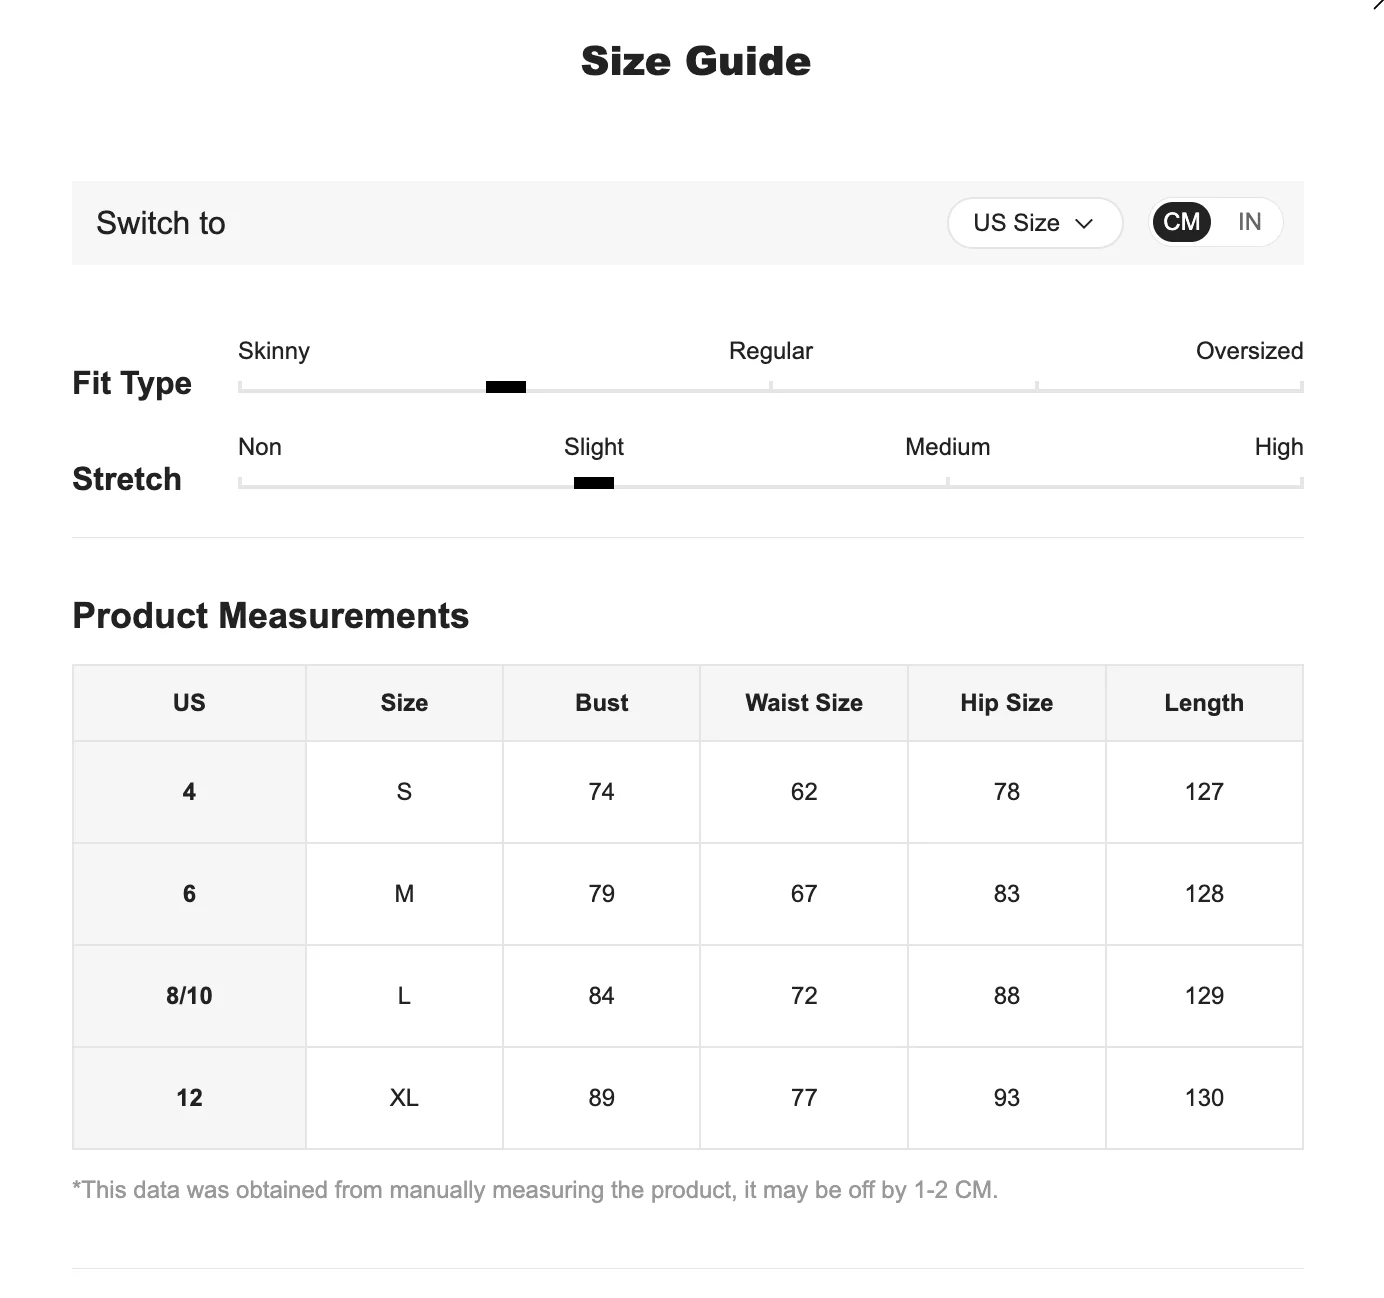Click the Waist Size column header
This screenshot has width=1384, height=1298.
[804, 703]
